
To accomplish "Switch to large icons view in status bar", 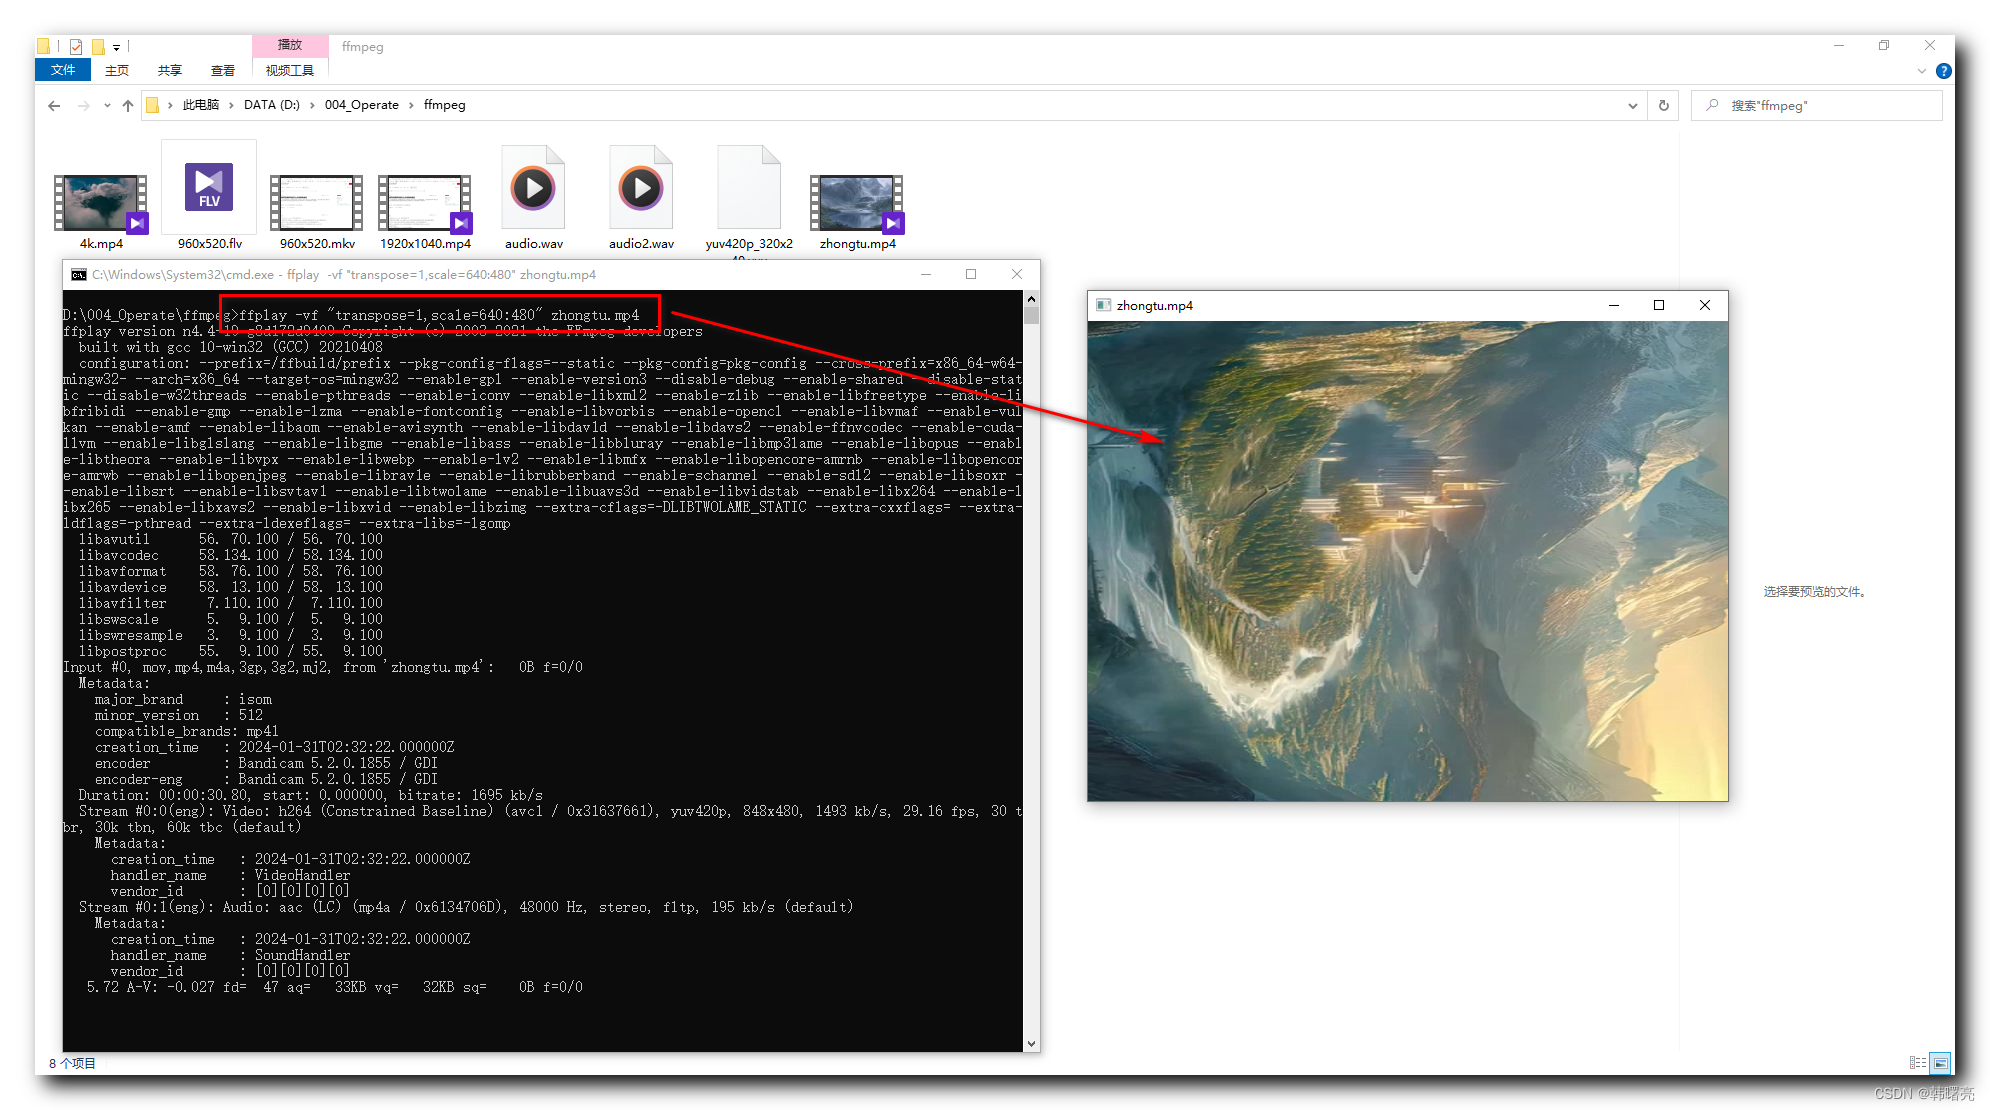I will [1941, 1063].
